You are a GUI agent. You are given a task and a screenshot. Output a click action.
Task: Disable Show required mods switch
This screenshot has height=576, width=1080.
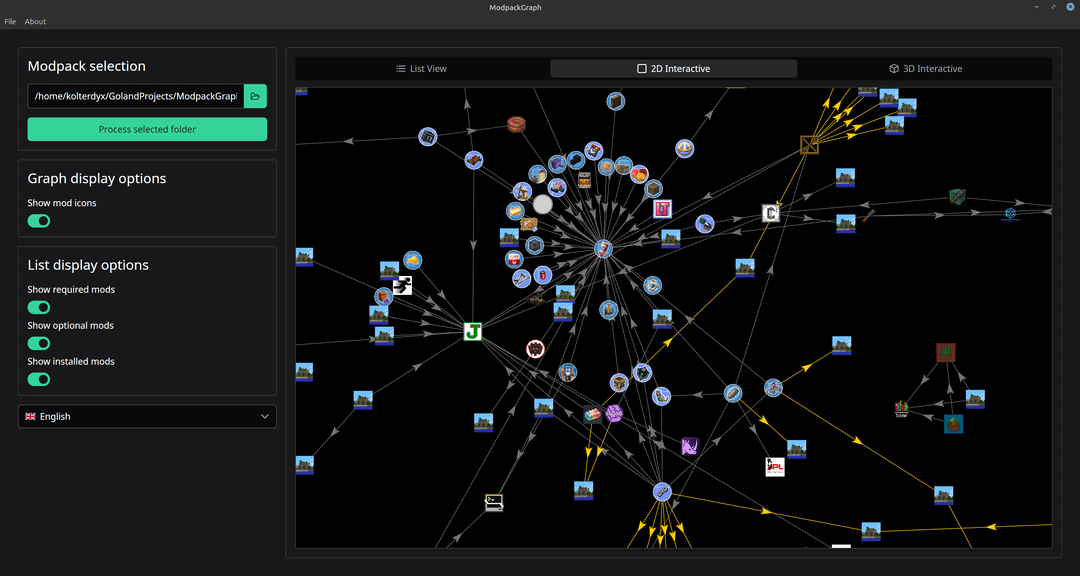[39, 307]
